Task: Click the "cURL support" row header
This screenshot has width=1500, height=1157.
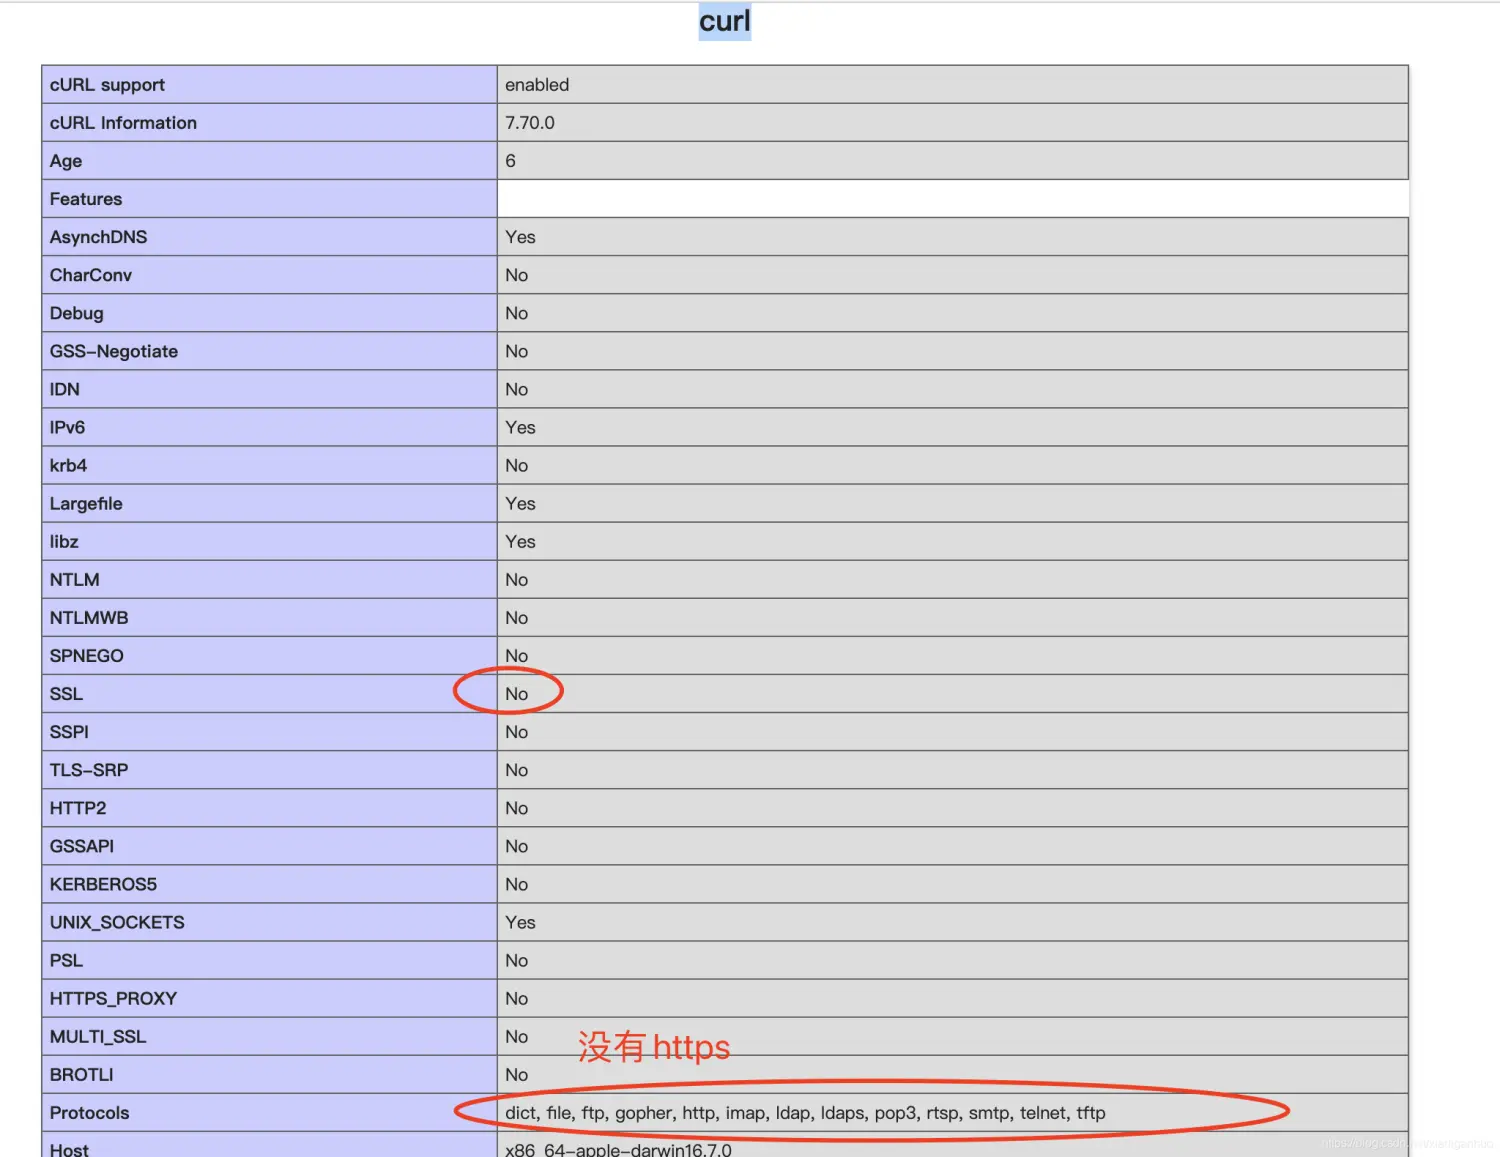Action: (x=107, y=84)
